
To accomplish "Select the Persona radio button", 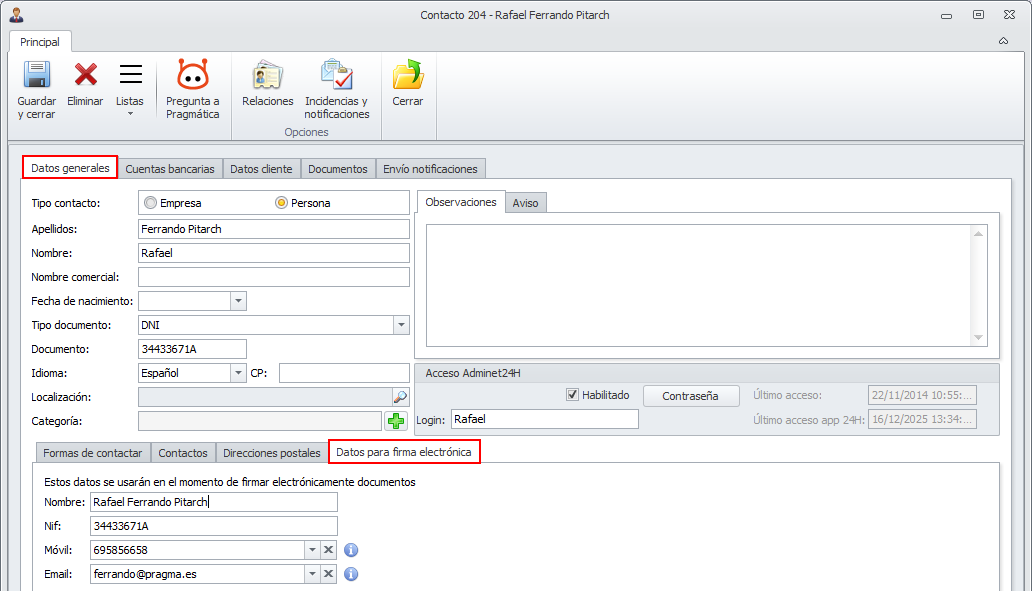I will click(281, 203).
